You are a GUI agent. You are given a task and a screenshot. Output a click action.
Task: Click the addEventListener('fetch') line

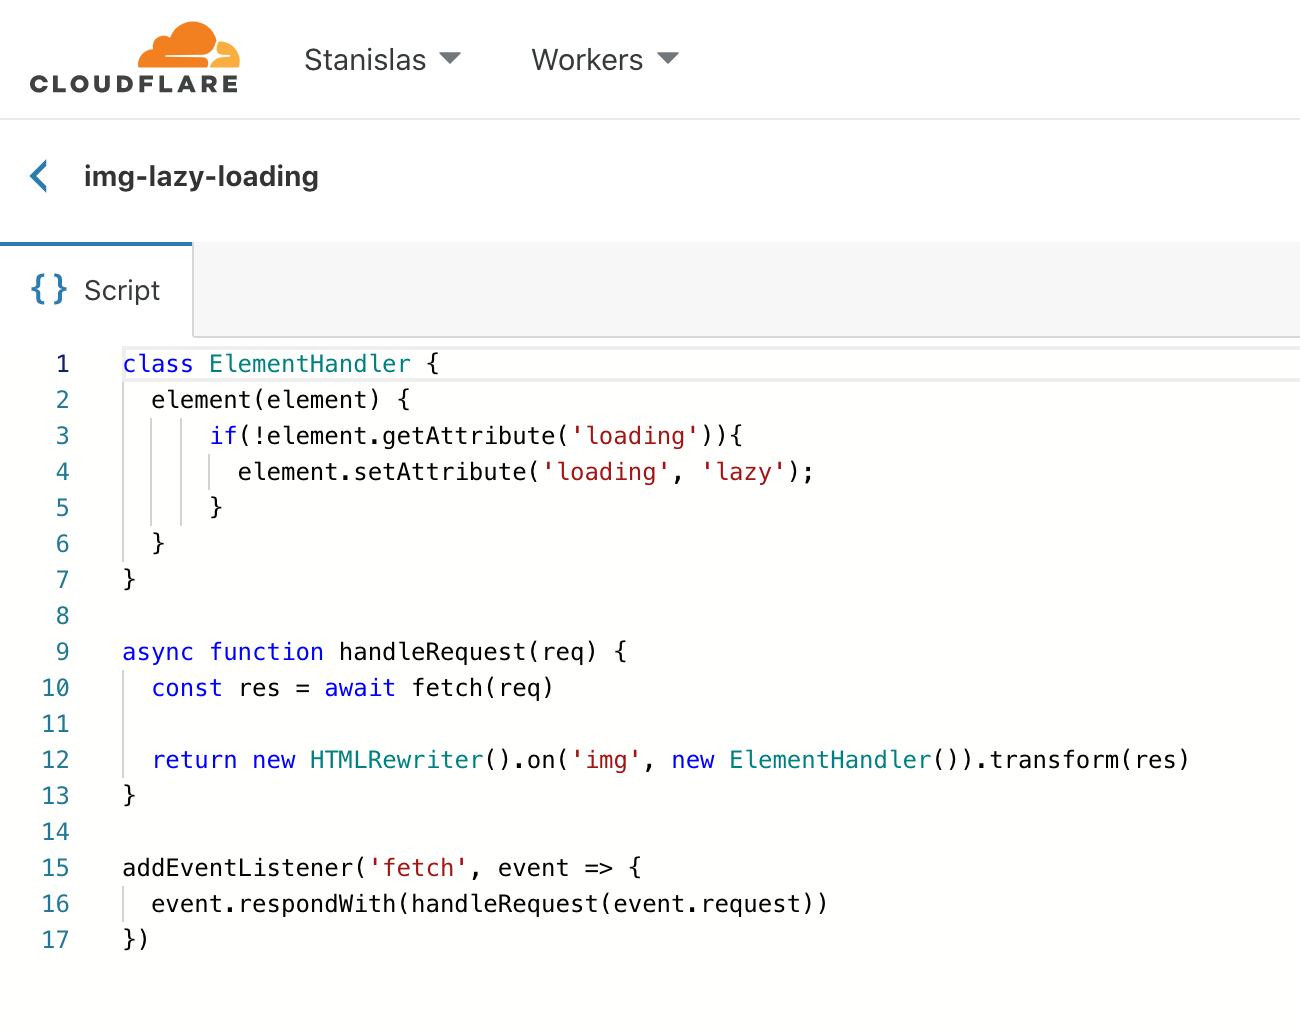[x=382, y=868]
